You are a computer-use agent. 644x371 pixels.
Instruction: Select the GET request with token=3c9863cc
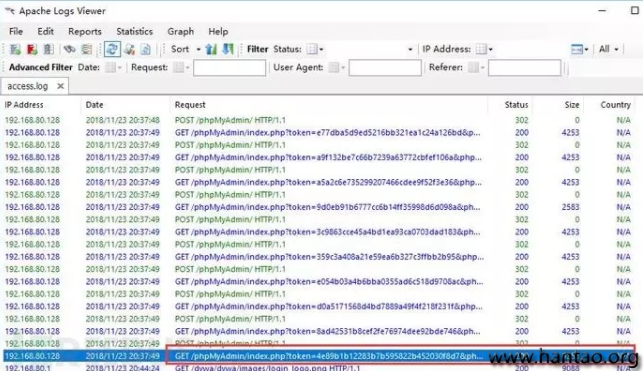point(327,232)
